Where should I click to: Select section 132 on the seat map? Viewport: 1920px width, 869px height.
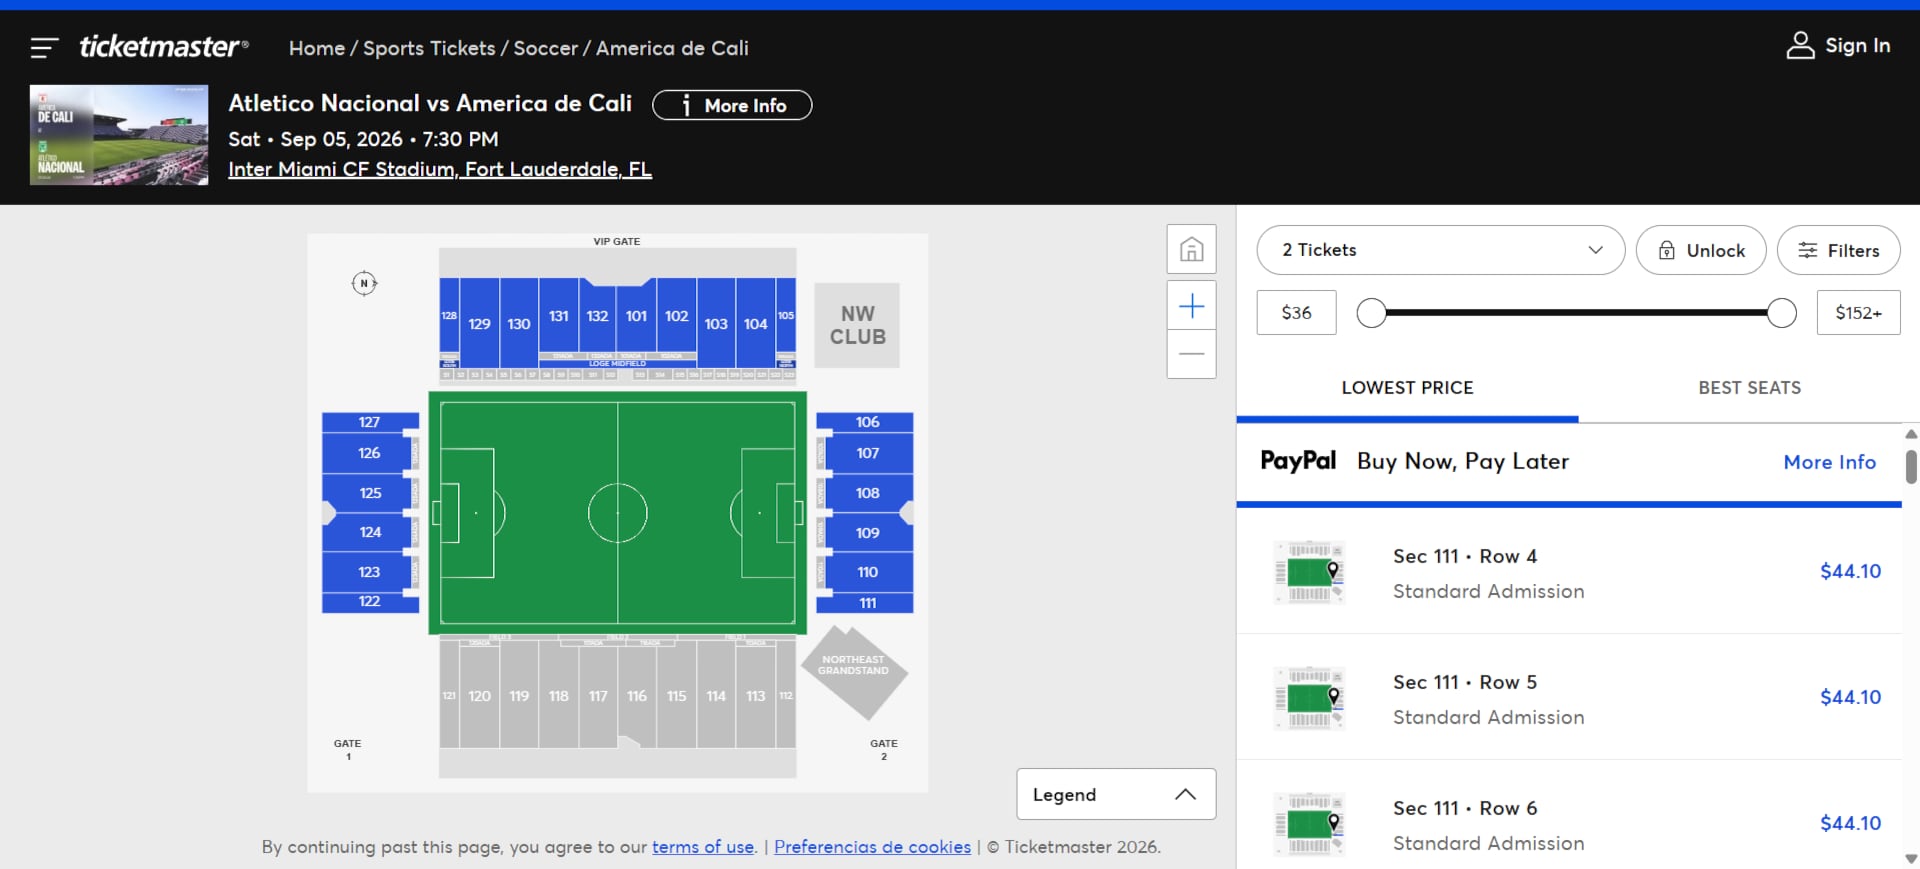[597, 316]
